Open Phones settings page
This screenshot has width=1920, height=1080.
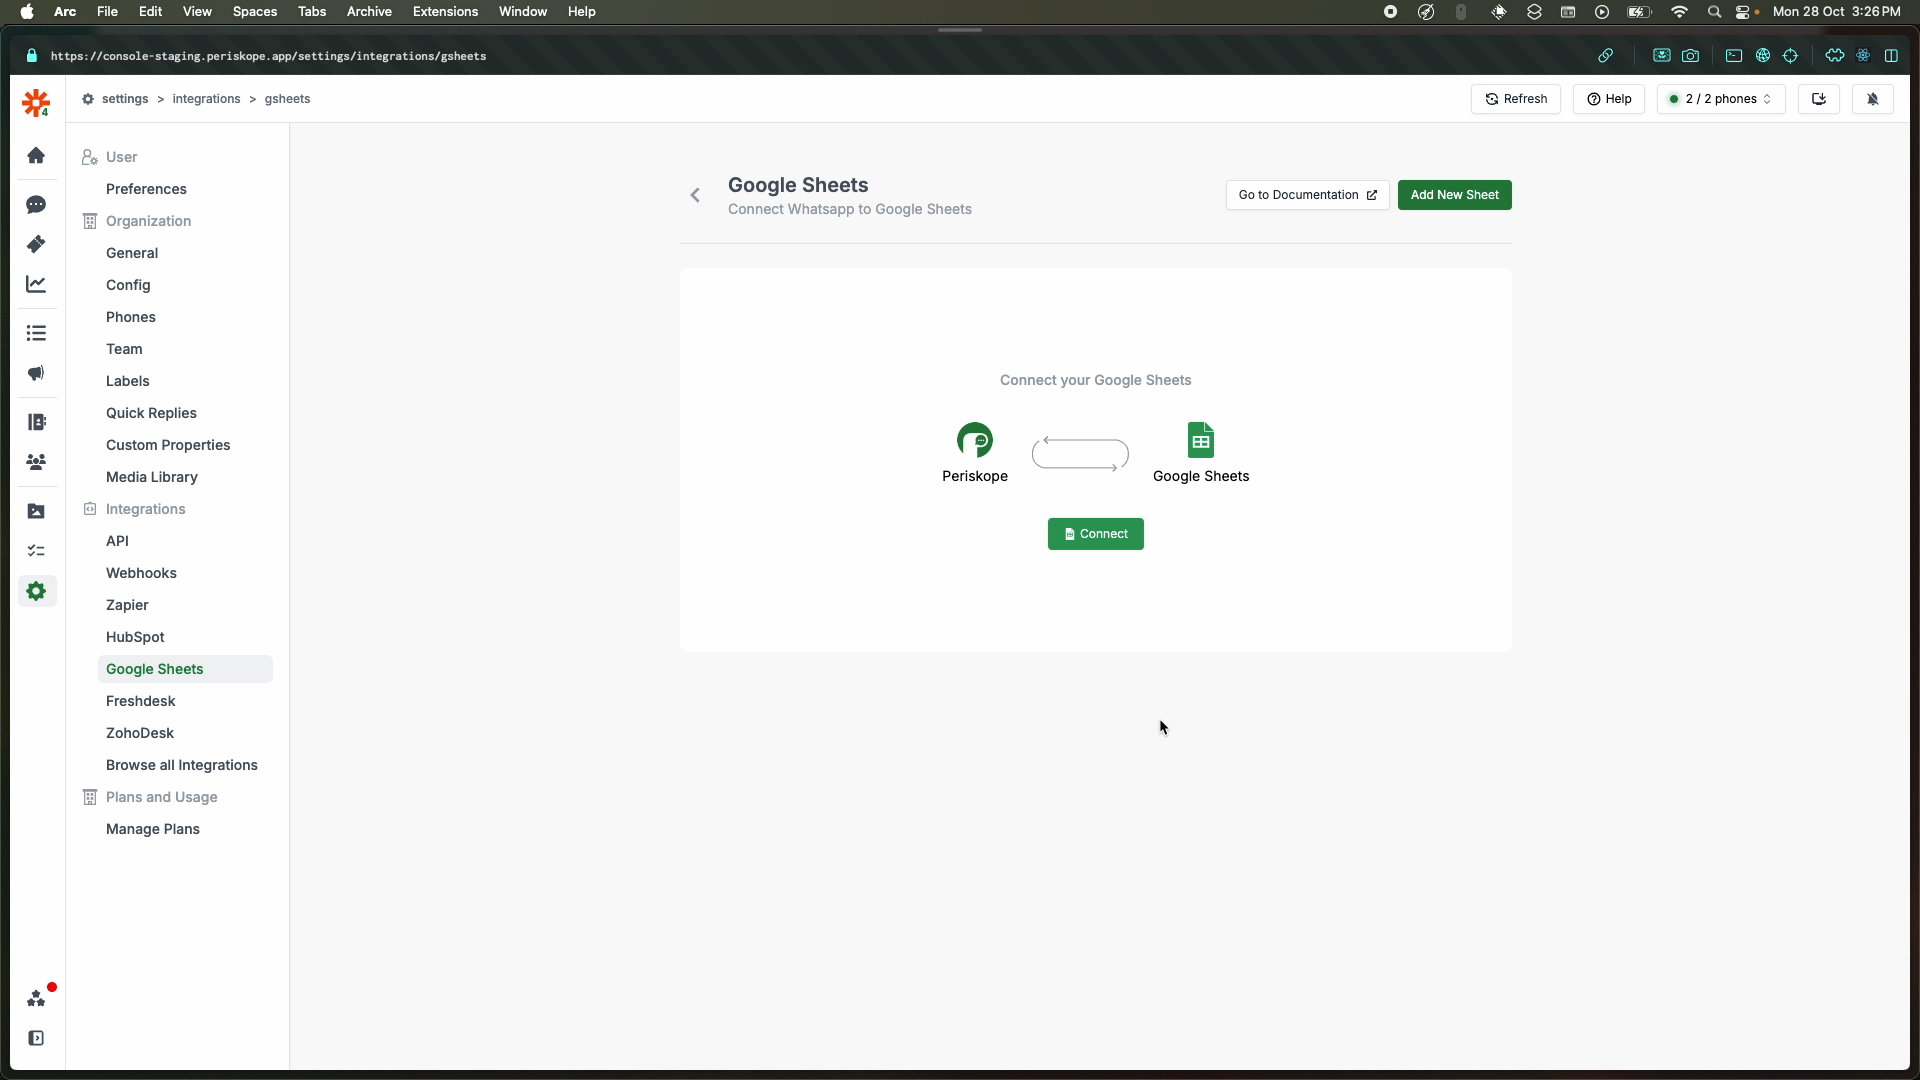click(131, 317)
